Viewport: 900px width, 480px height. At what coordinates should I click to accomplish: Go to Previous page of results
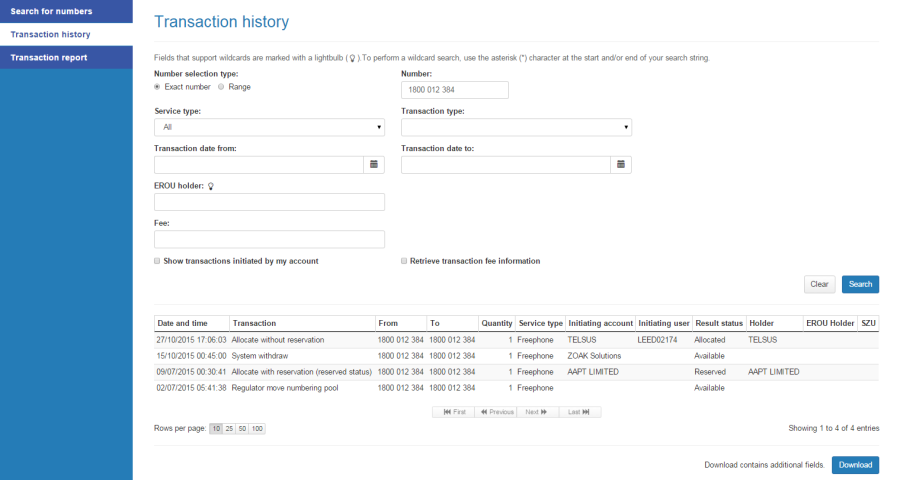[496, 412]
